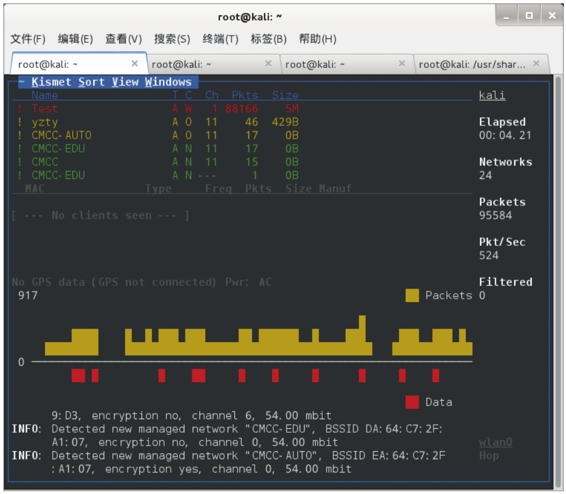Maximize the root@kali terminal window
The width and height of the screenshot is (566, 494).
(529, 16)
